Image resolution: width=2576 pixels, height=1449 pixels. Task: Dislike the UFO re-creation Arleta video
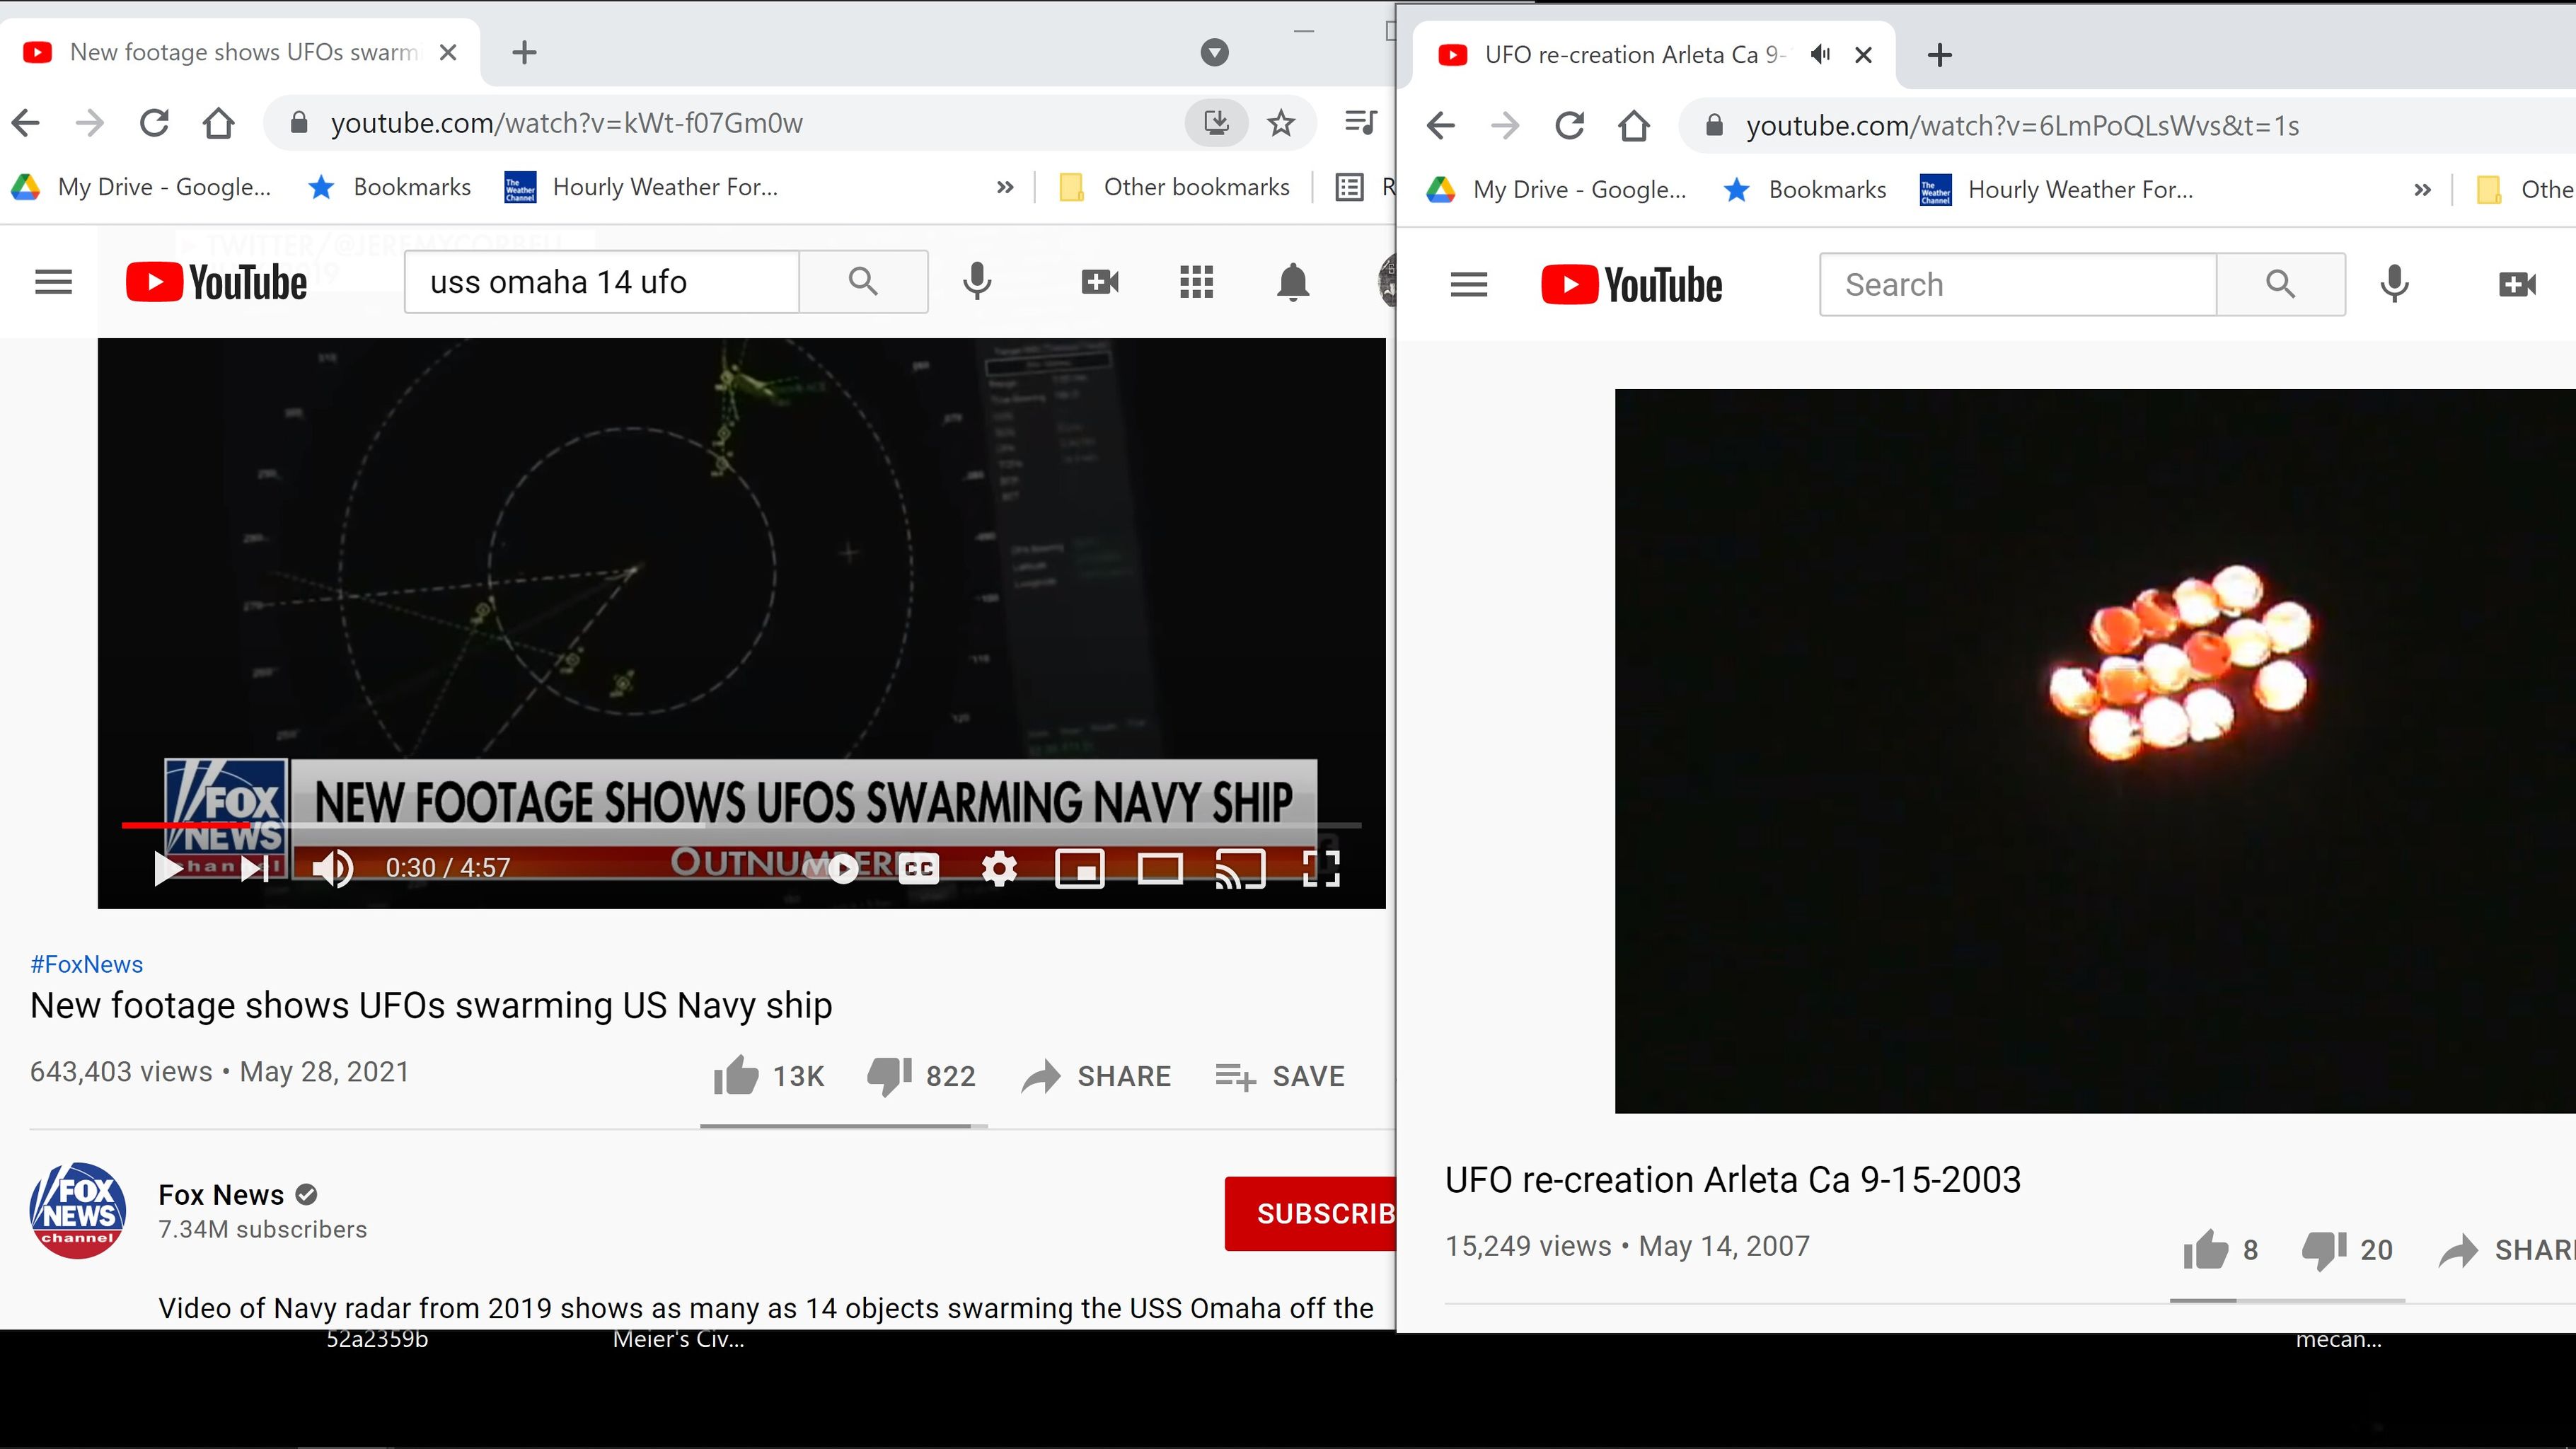(2347, 1249)
